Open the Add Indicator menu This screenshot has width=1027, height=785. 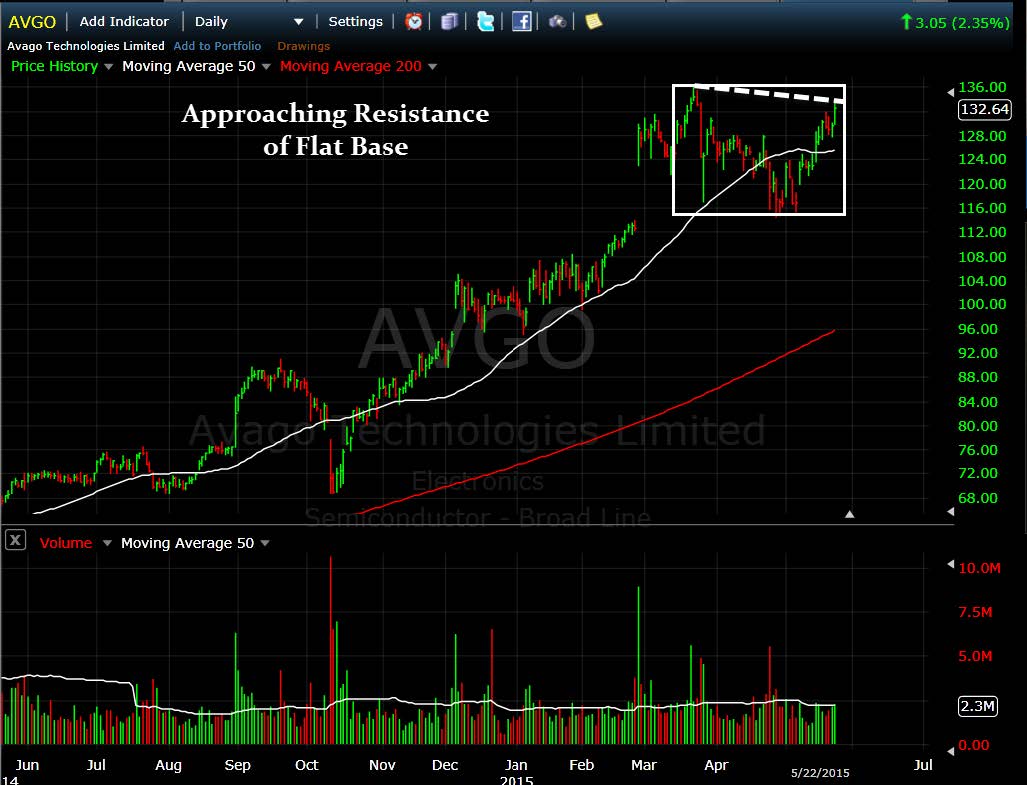[124, 22]
